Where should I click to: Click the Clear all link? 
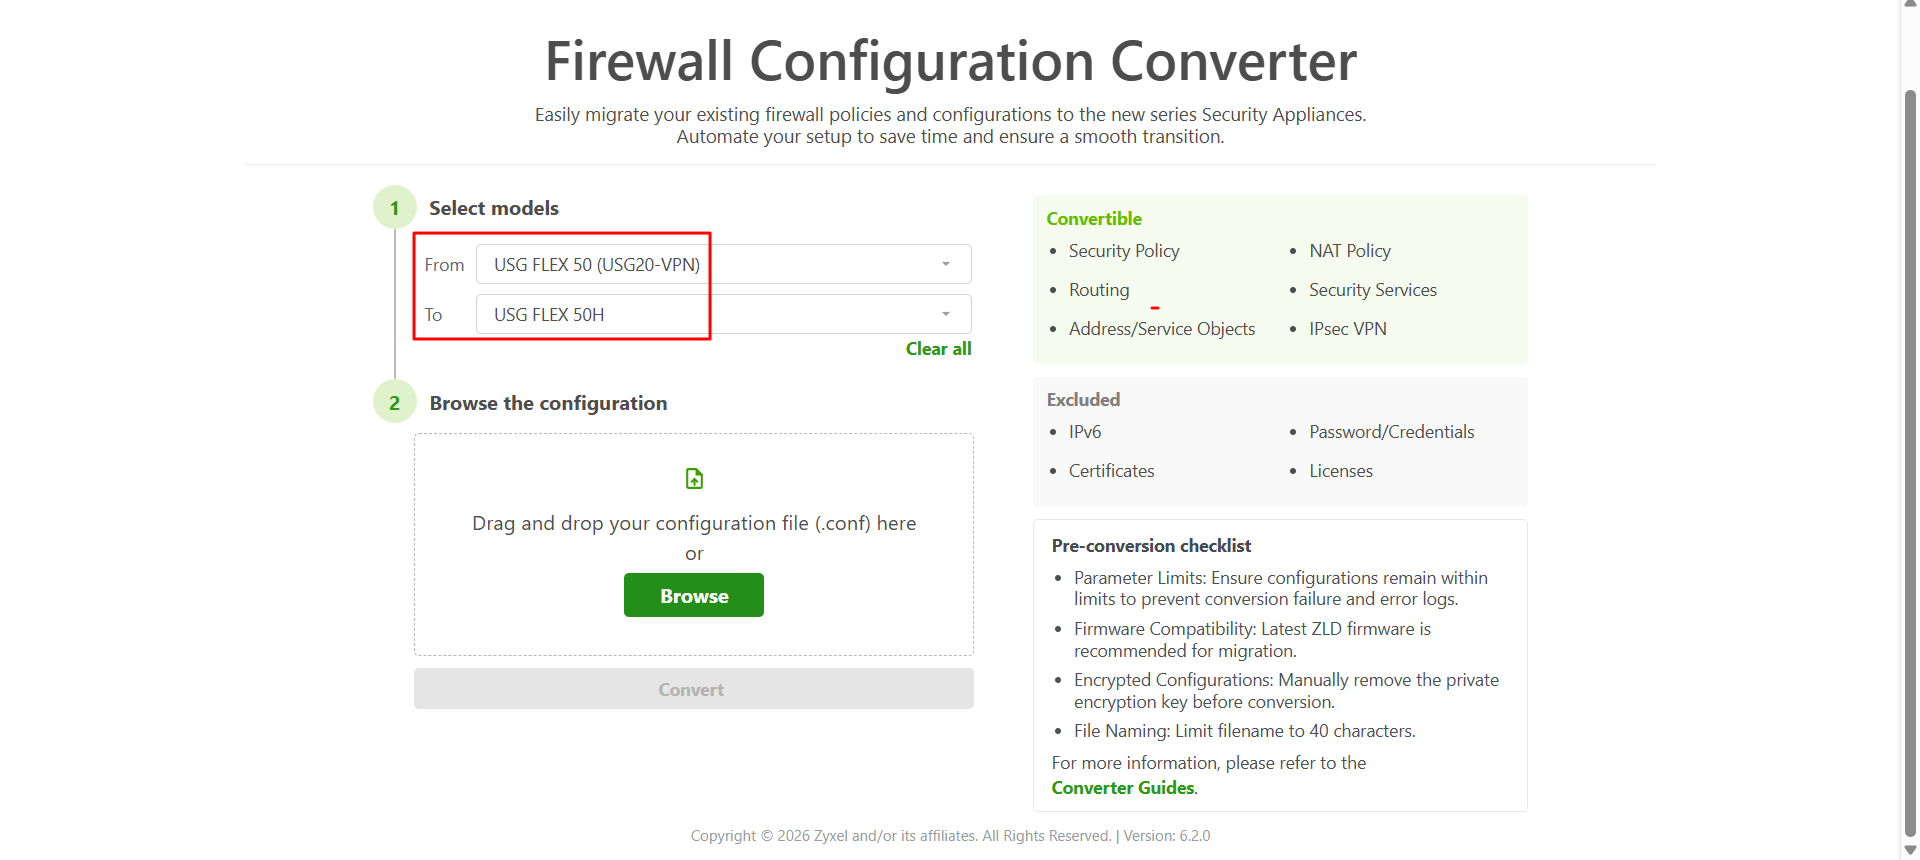point(938,349)
